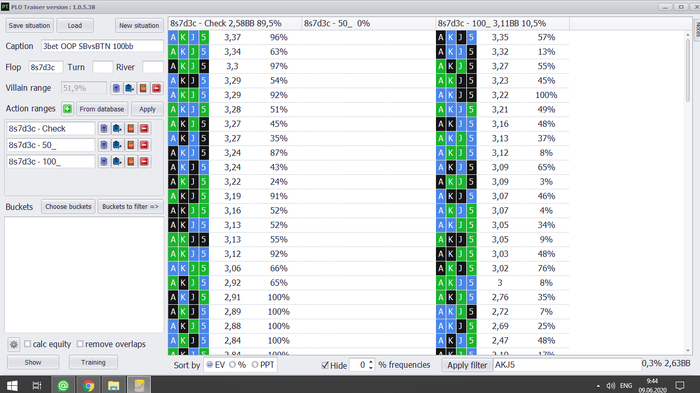700x393 pixels.
Task: Remove the 8s7d3c - 50_ range
Action: 144,145
